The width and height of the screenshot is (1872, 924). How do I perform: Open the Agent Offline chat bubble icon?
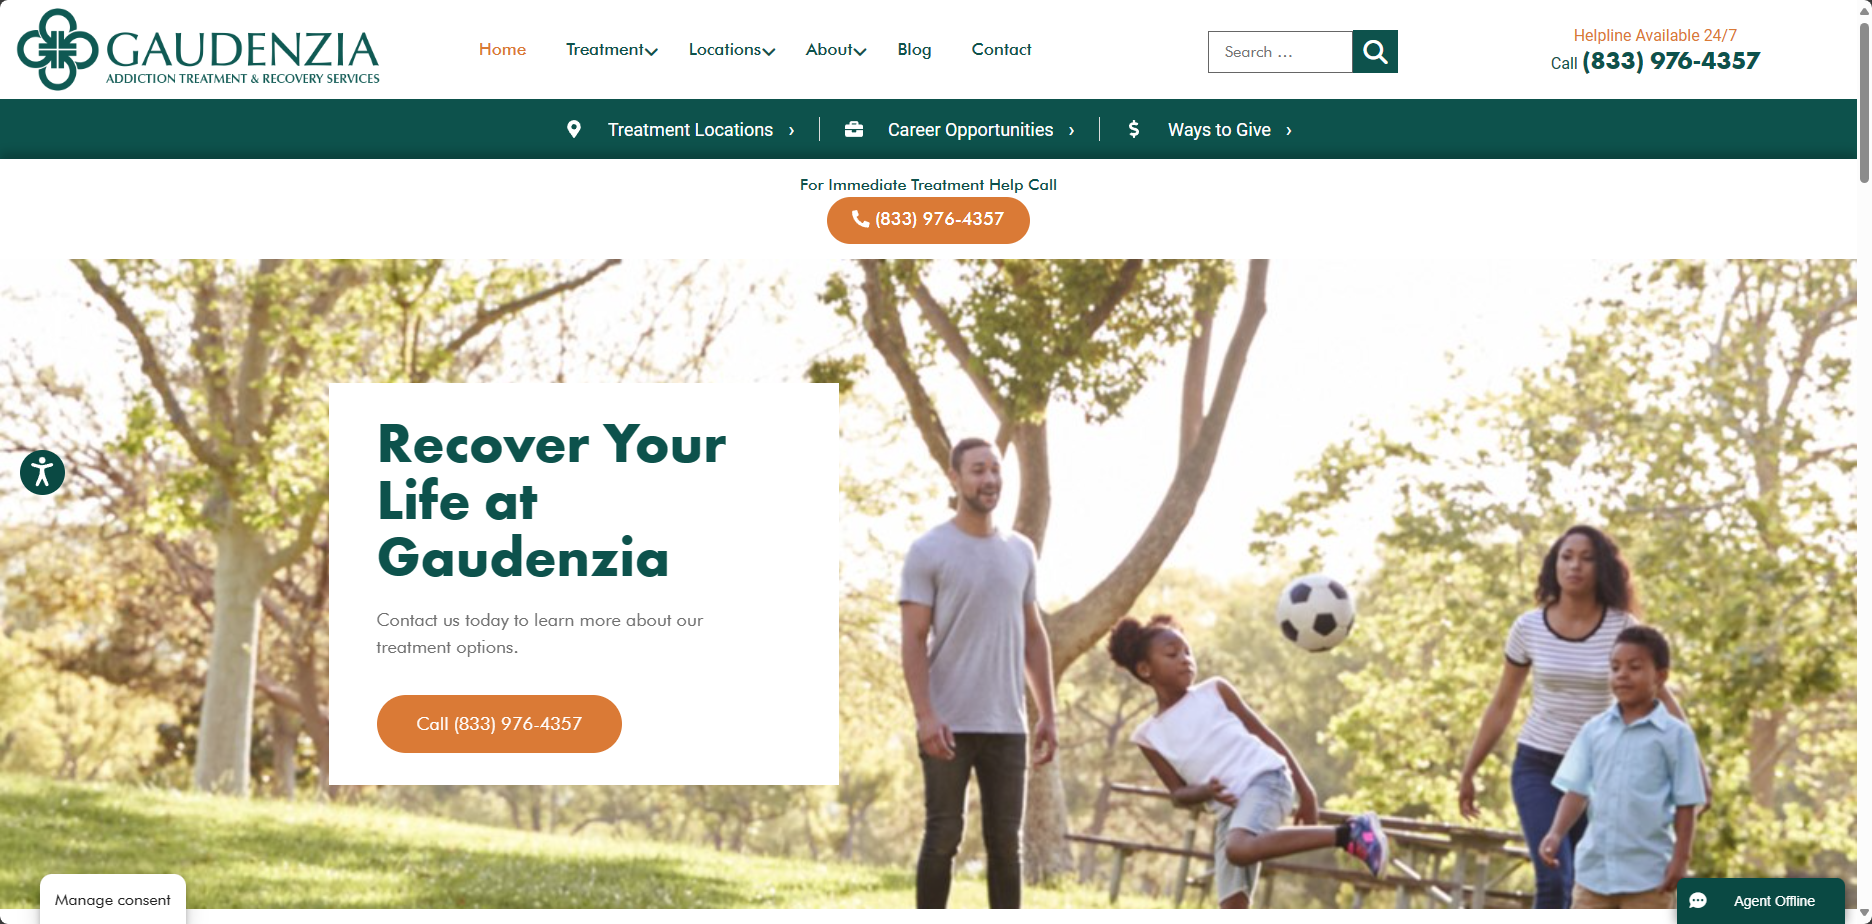click(1698, 901)
